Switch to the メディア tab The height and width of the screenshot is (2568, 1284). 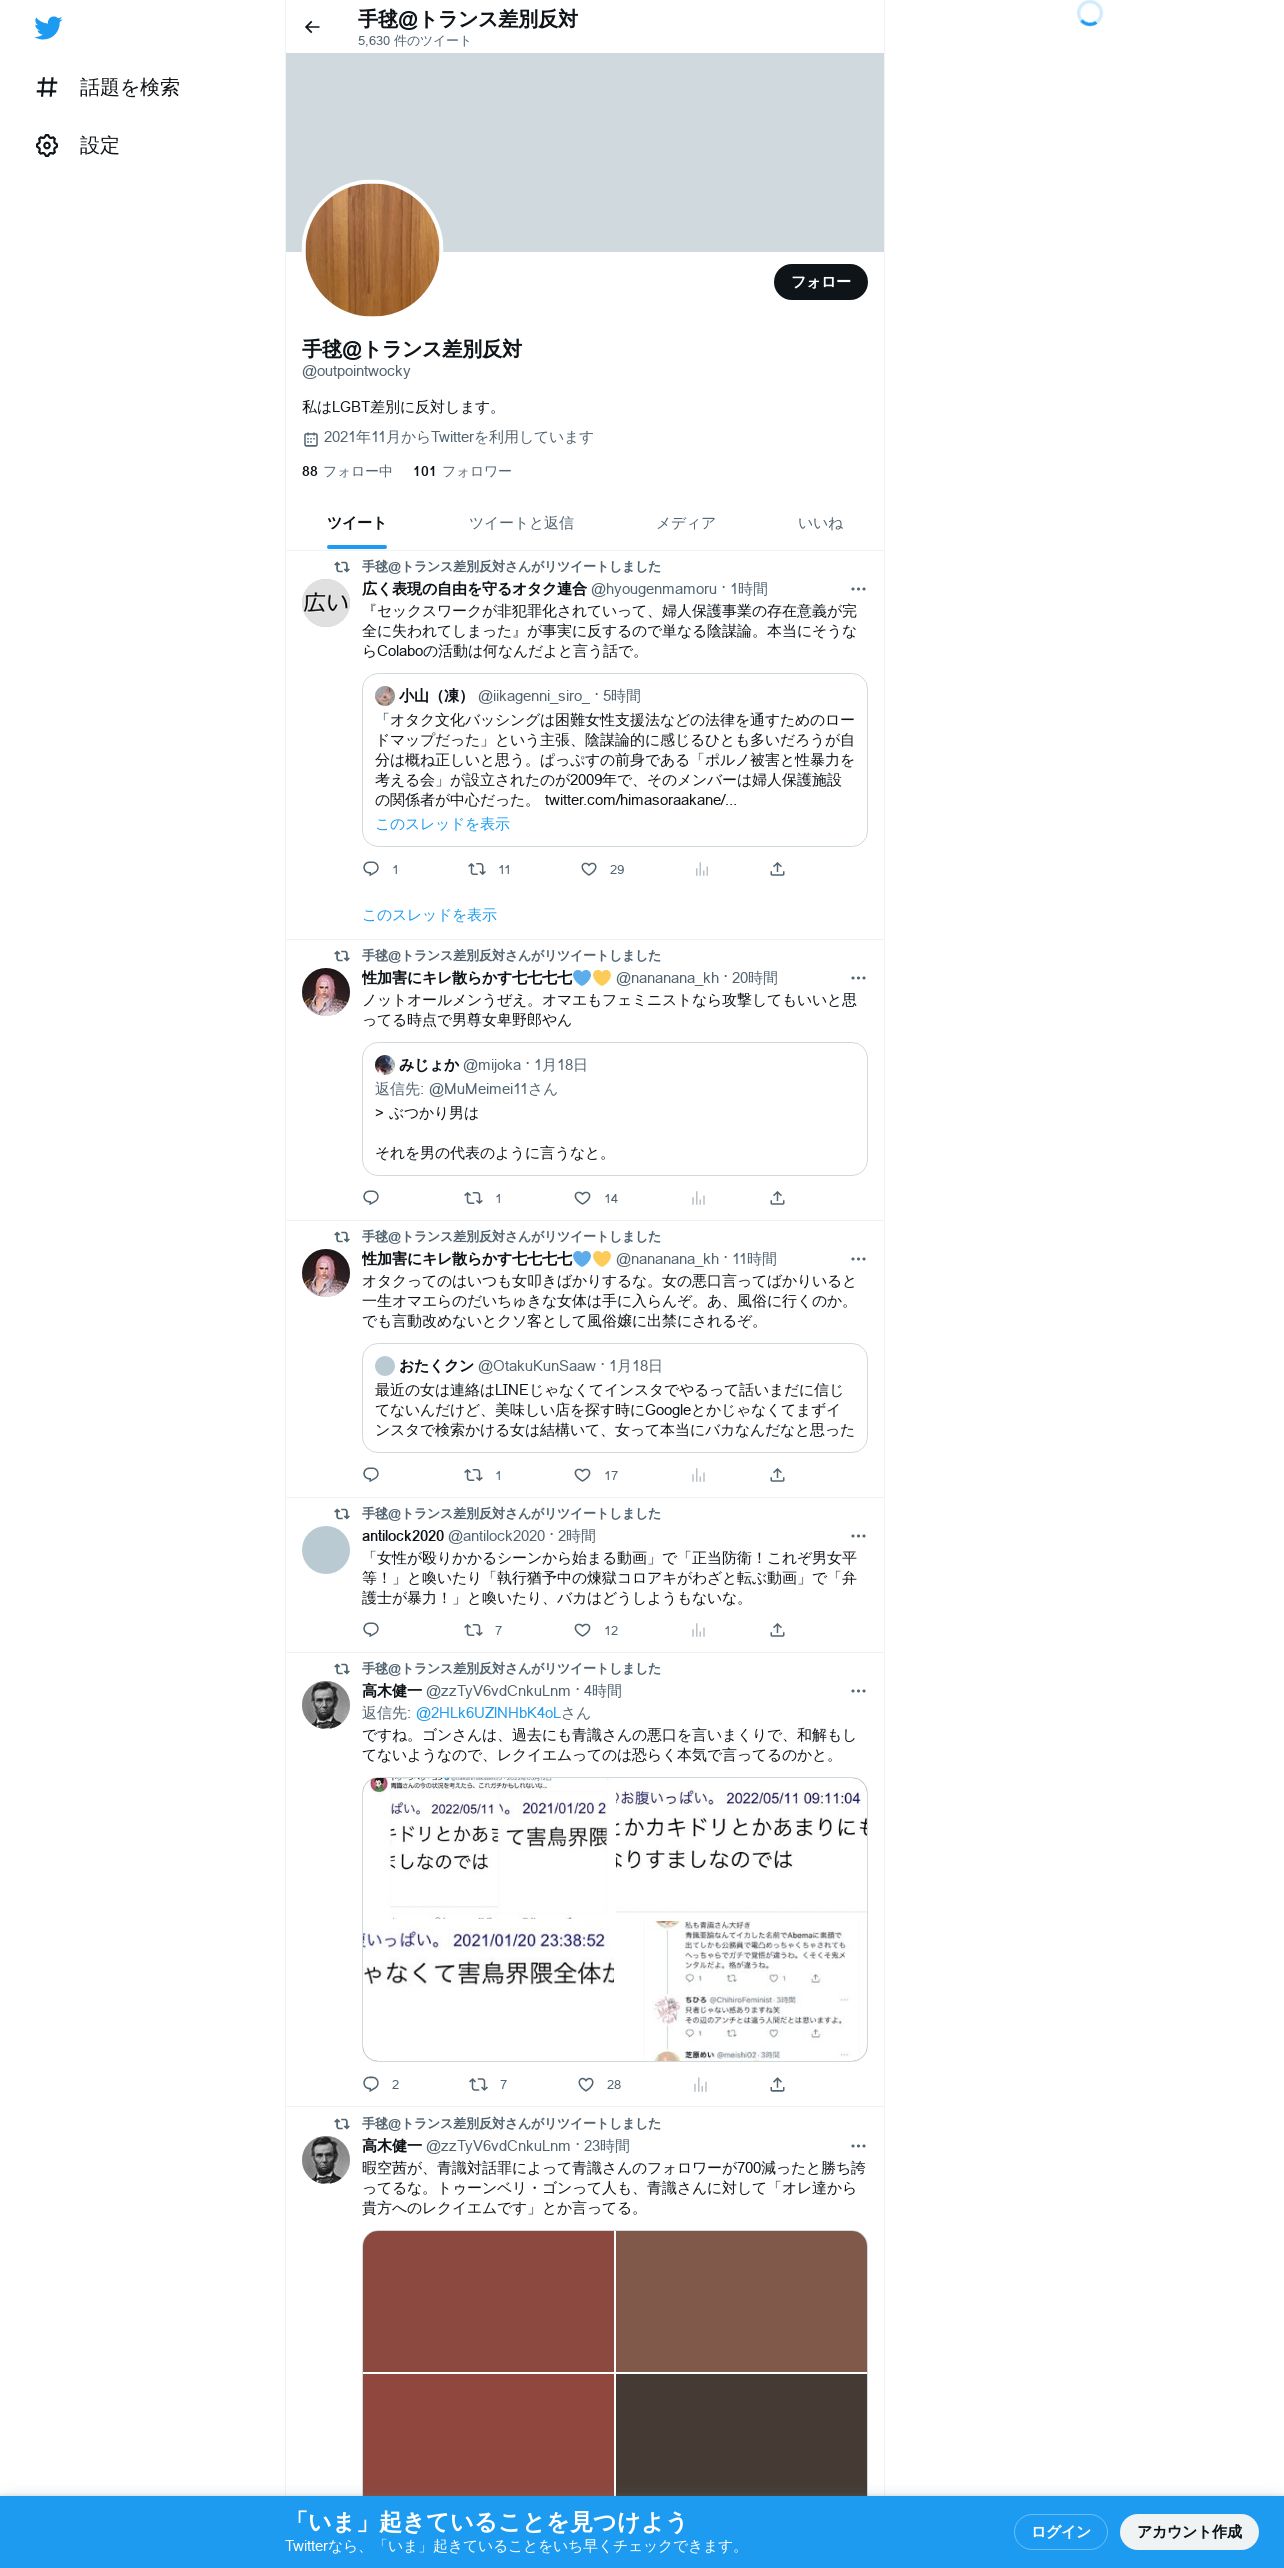pyautogui.click(x=685, y=523)
